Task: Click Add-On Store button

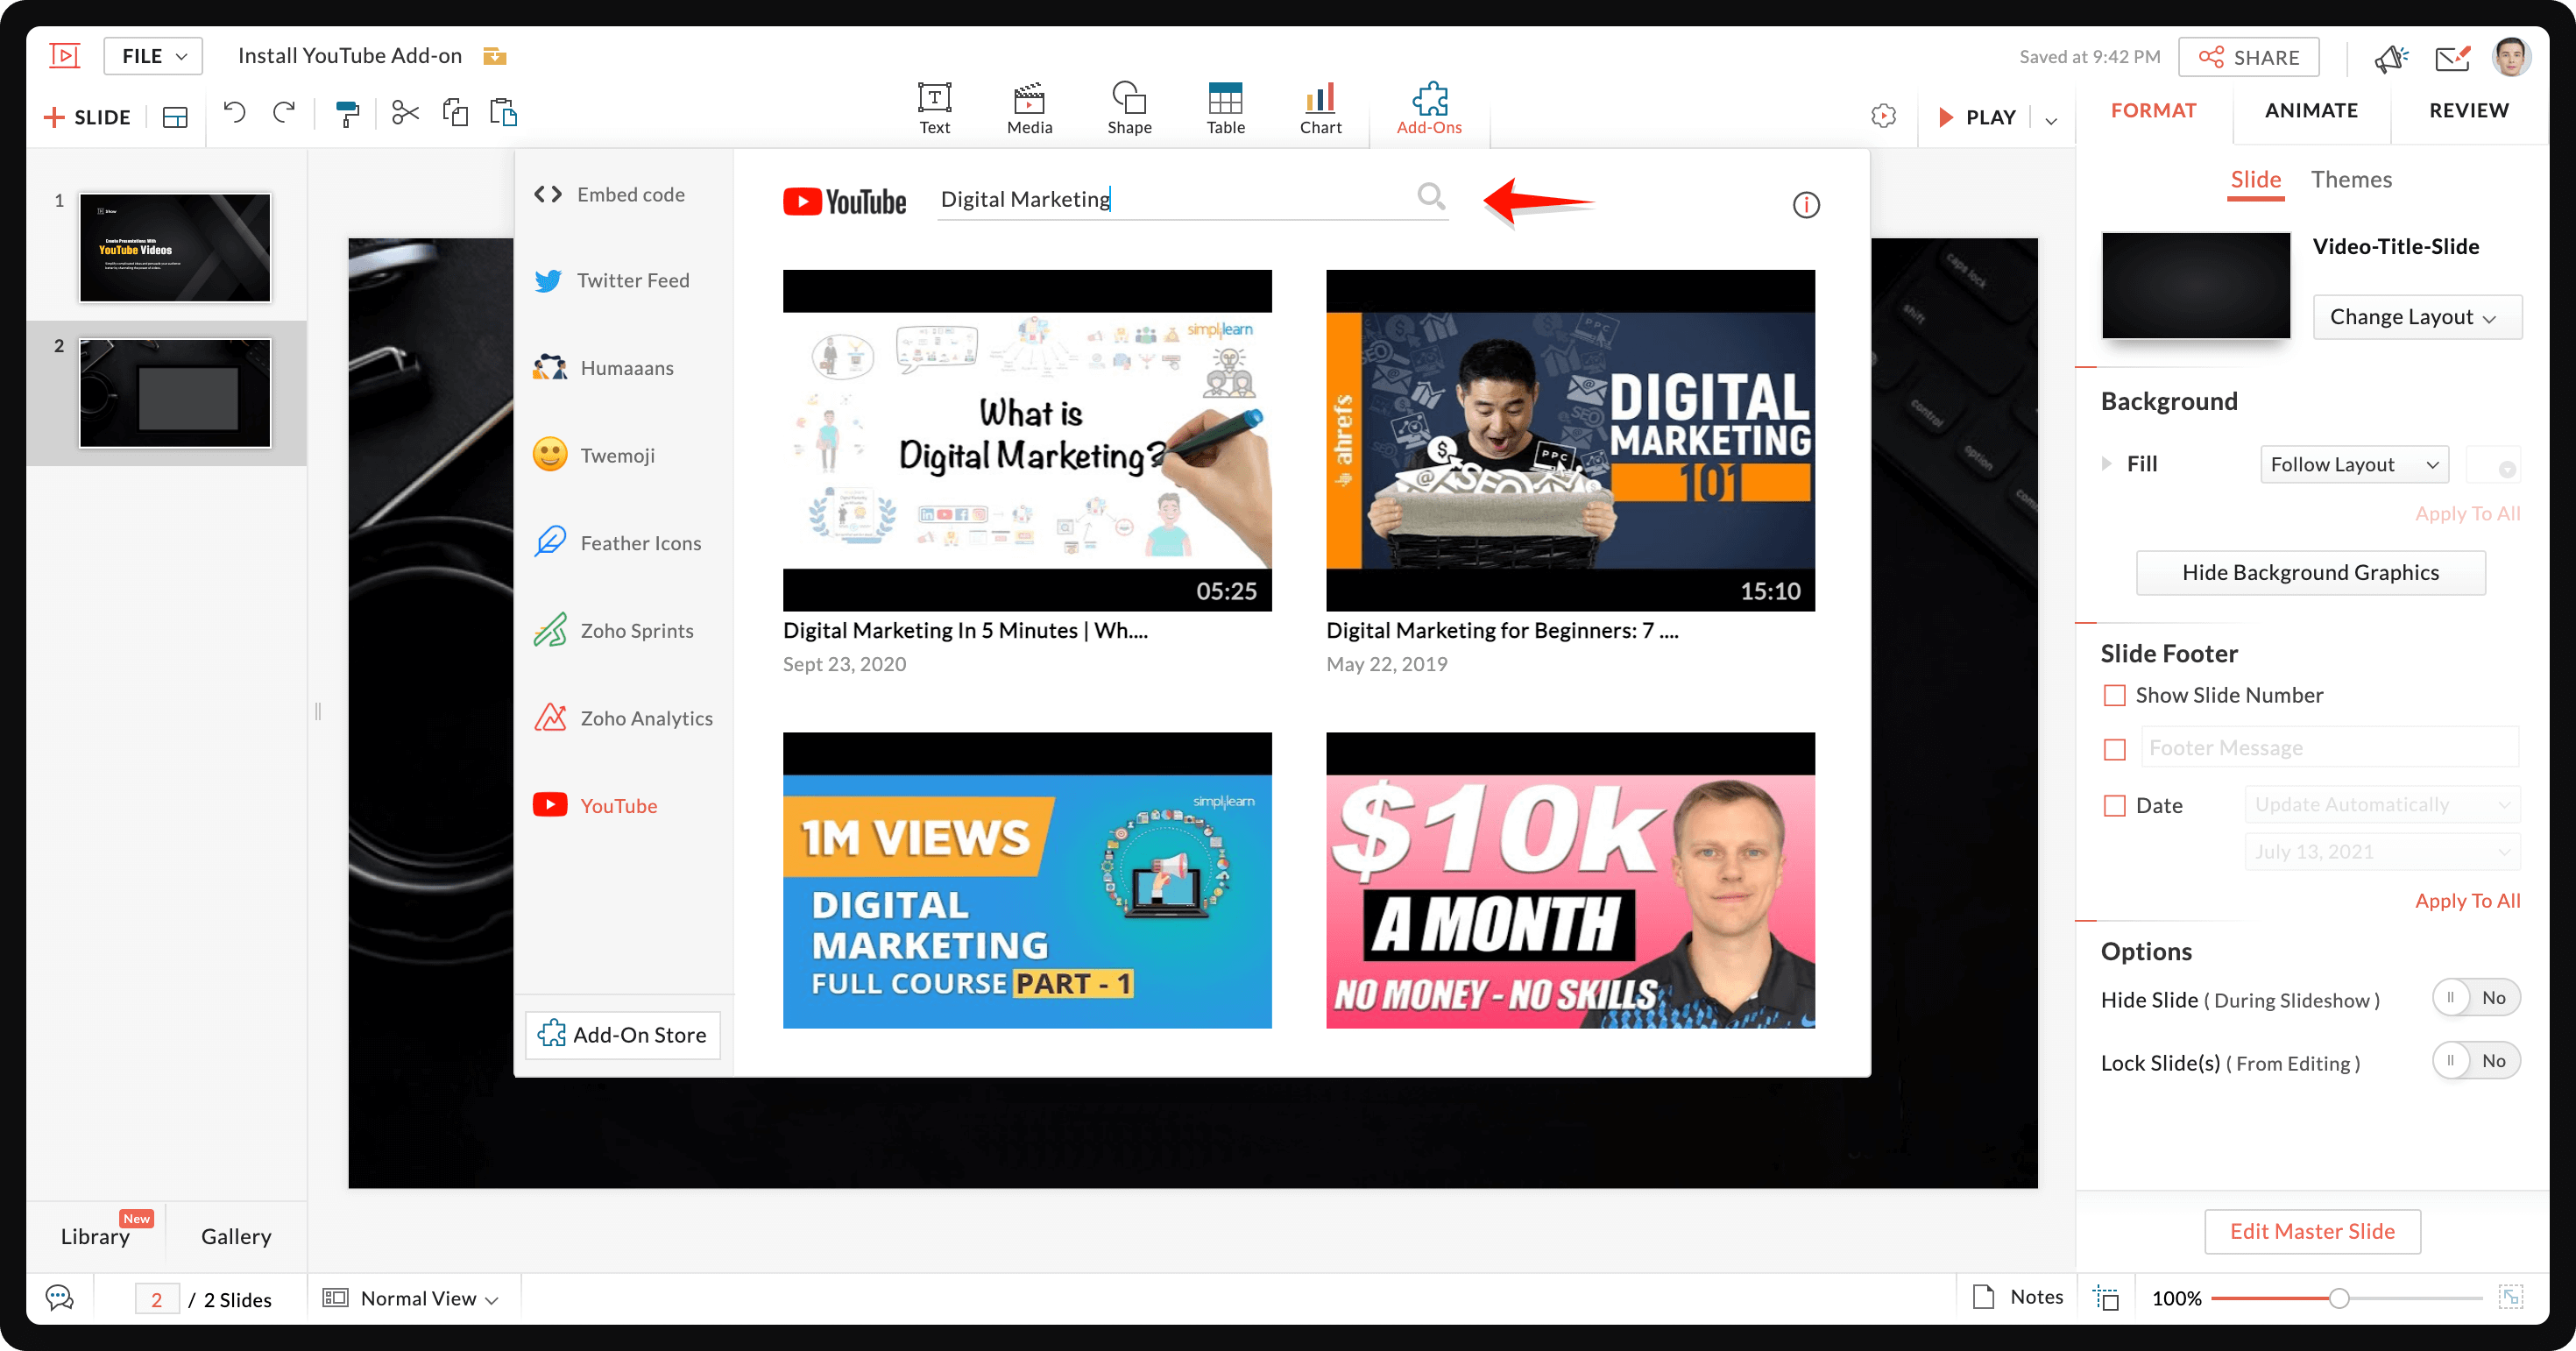Action: (x=624, y=1034)
